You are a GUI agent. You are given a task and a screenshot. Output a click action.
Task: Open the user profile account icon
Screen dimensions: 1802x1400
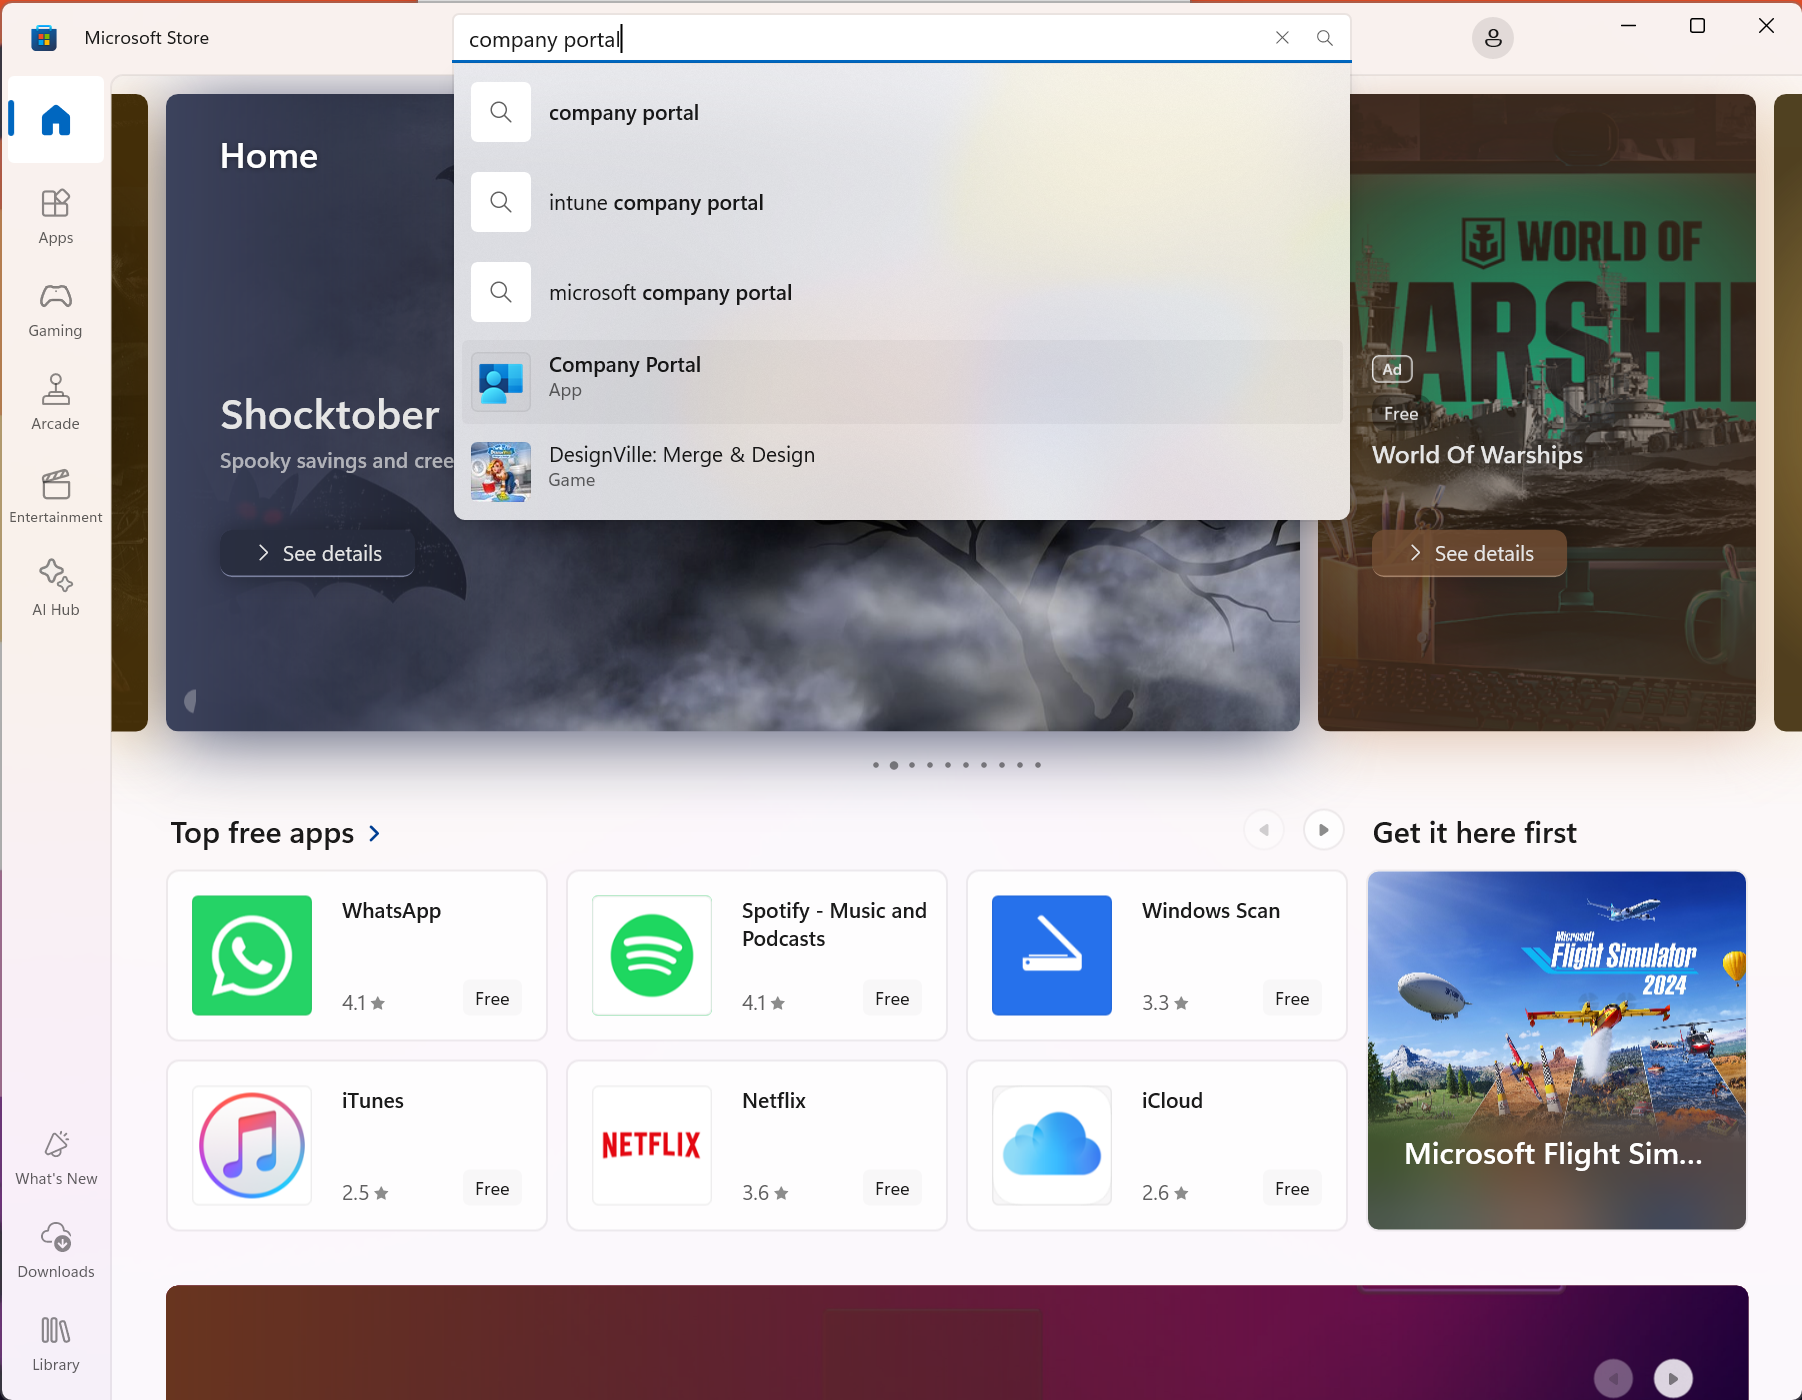click(x=1493, y=38)
